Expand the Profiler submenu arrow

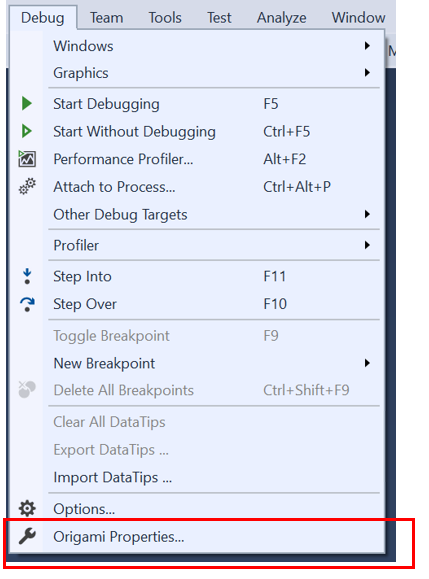tap(367, 245)
